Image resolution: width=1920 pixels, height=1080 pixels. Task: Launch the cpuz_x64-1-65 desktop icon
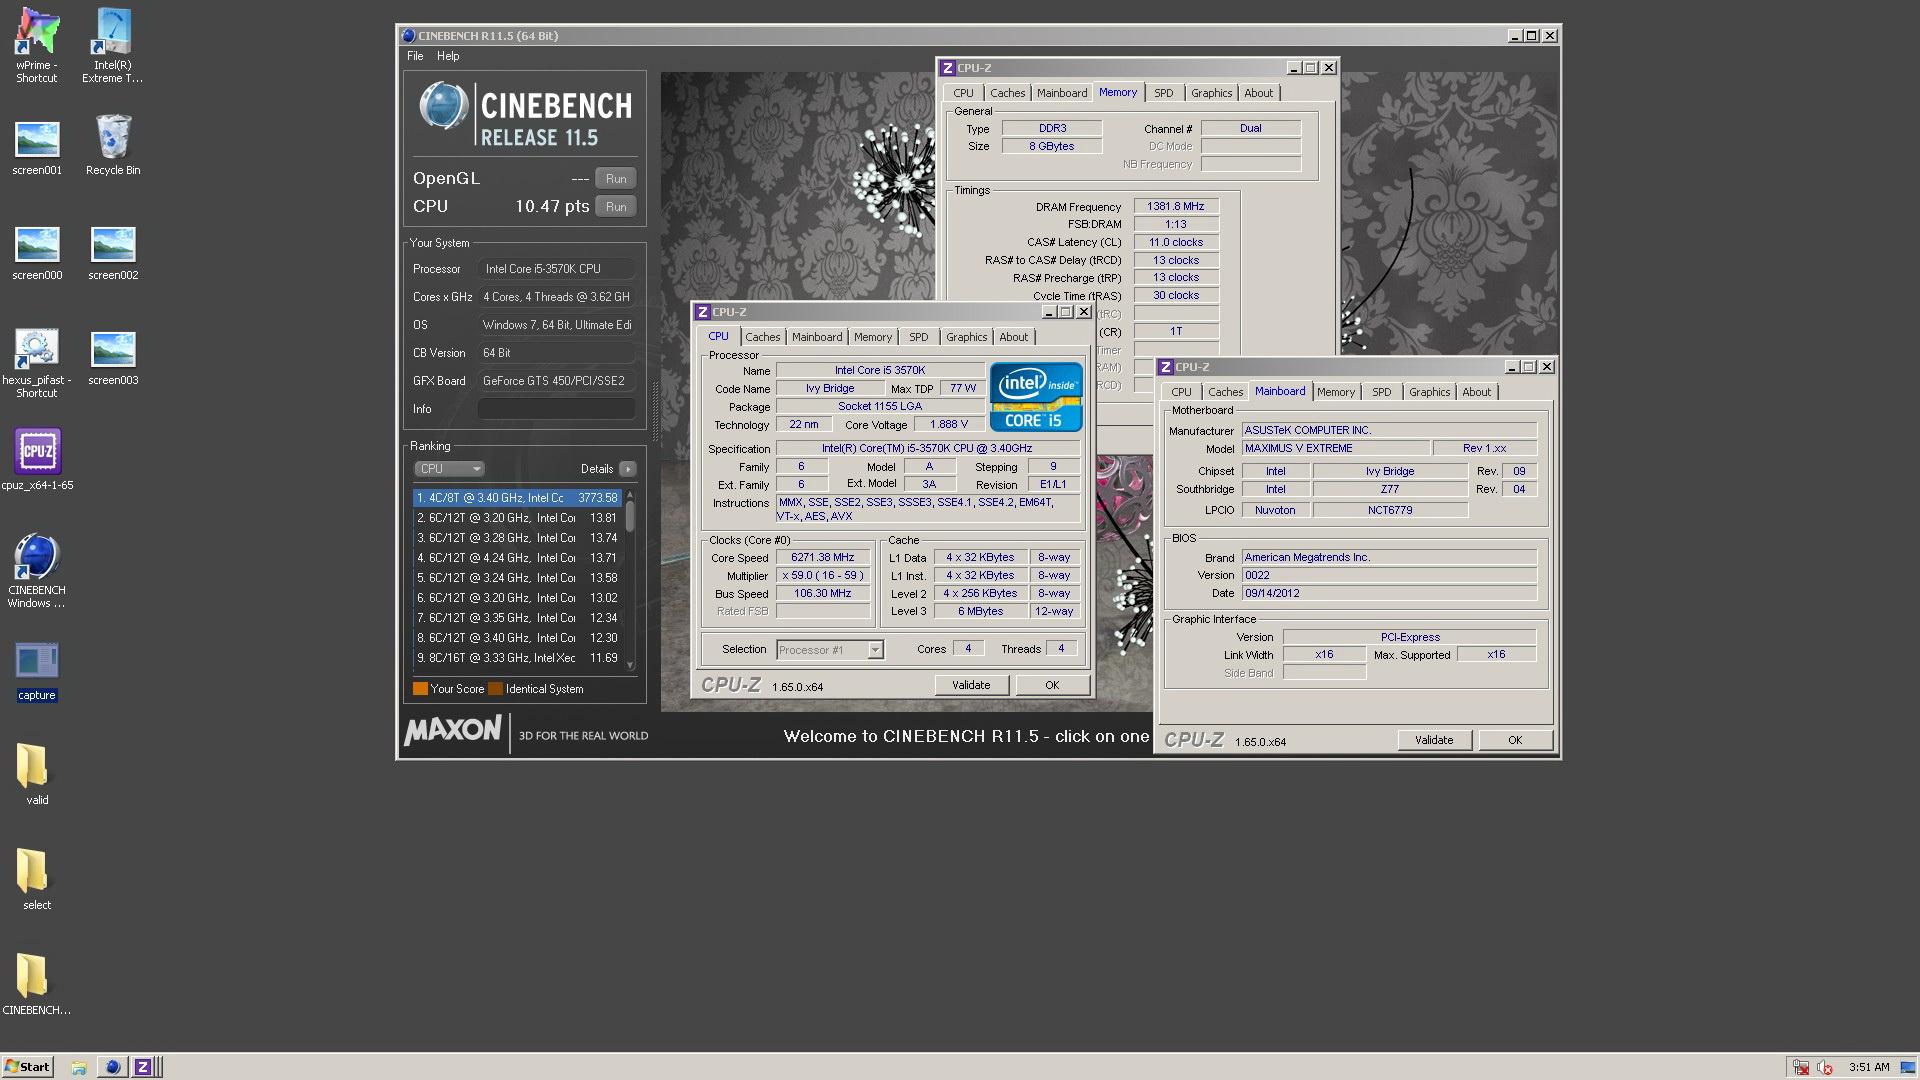[x=37, y=460]
